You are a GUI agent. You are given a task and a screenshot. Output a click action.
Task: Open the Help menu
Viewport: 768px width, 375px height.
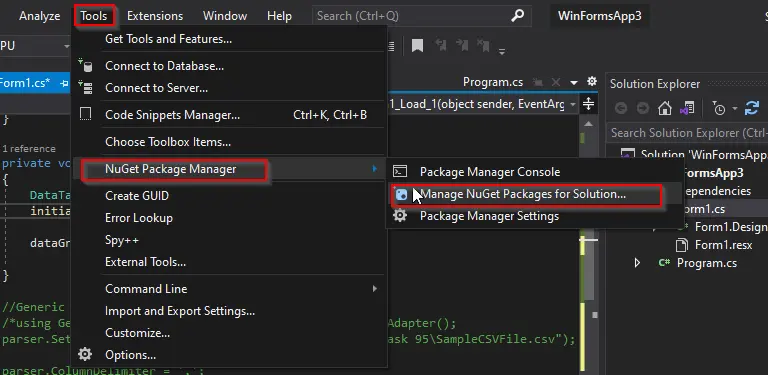279,16
